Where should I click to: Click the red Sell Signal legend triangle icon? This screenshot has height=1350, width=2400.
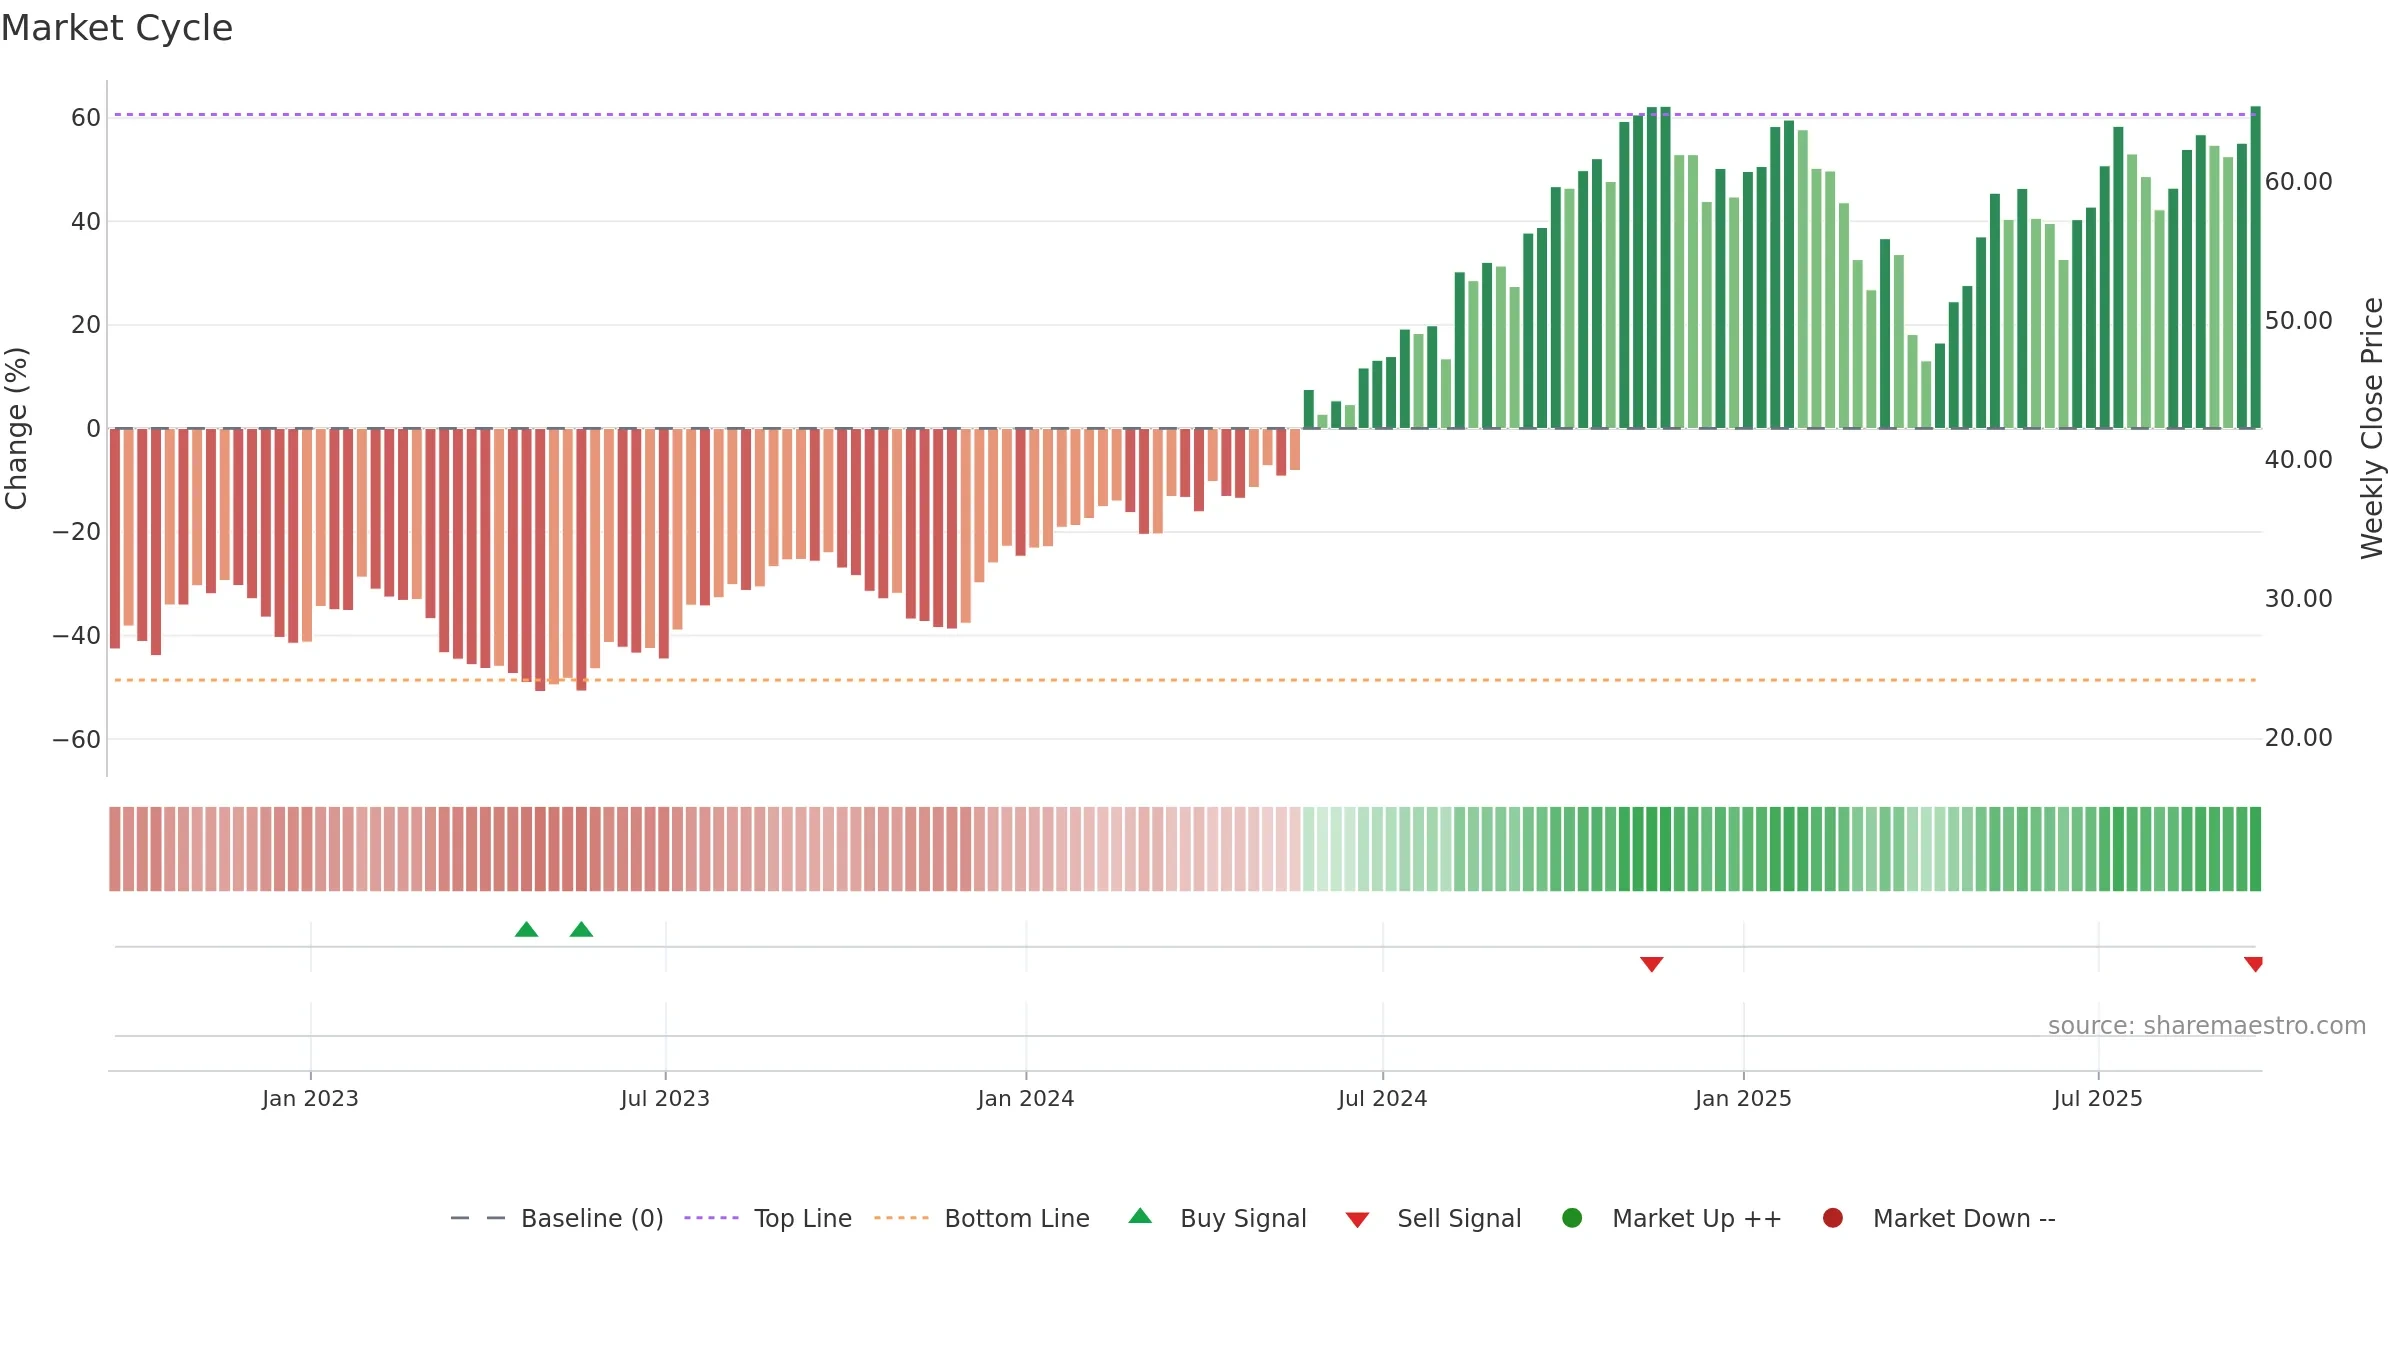(x=1357, y=1220)
